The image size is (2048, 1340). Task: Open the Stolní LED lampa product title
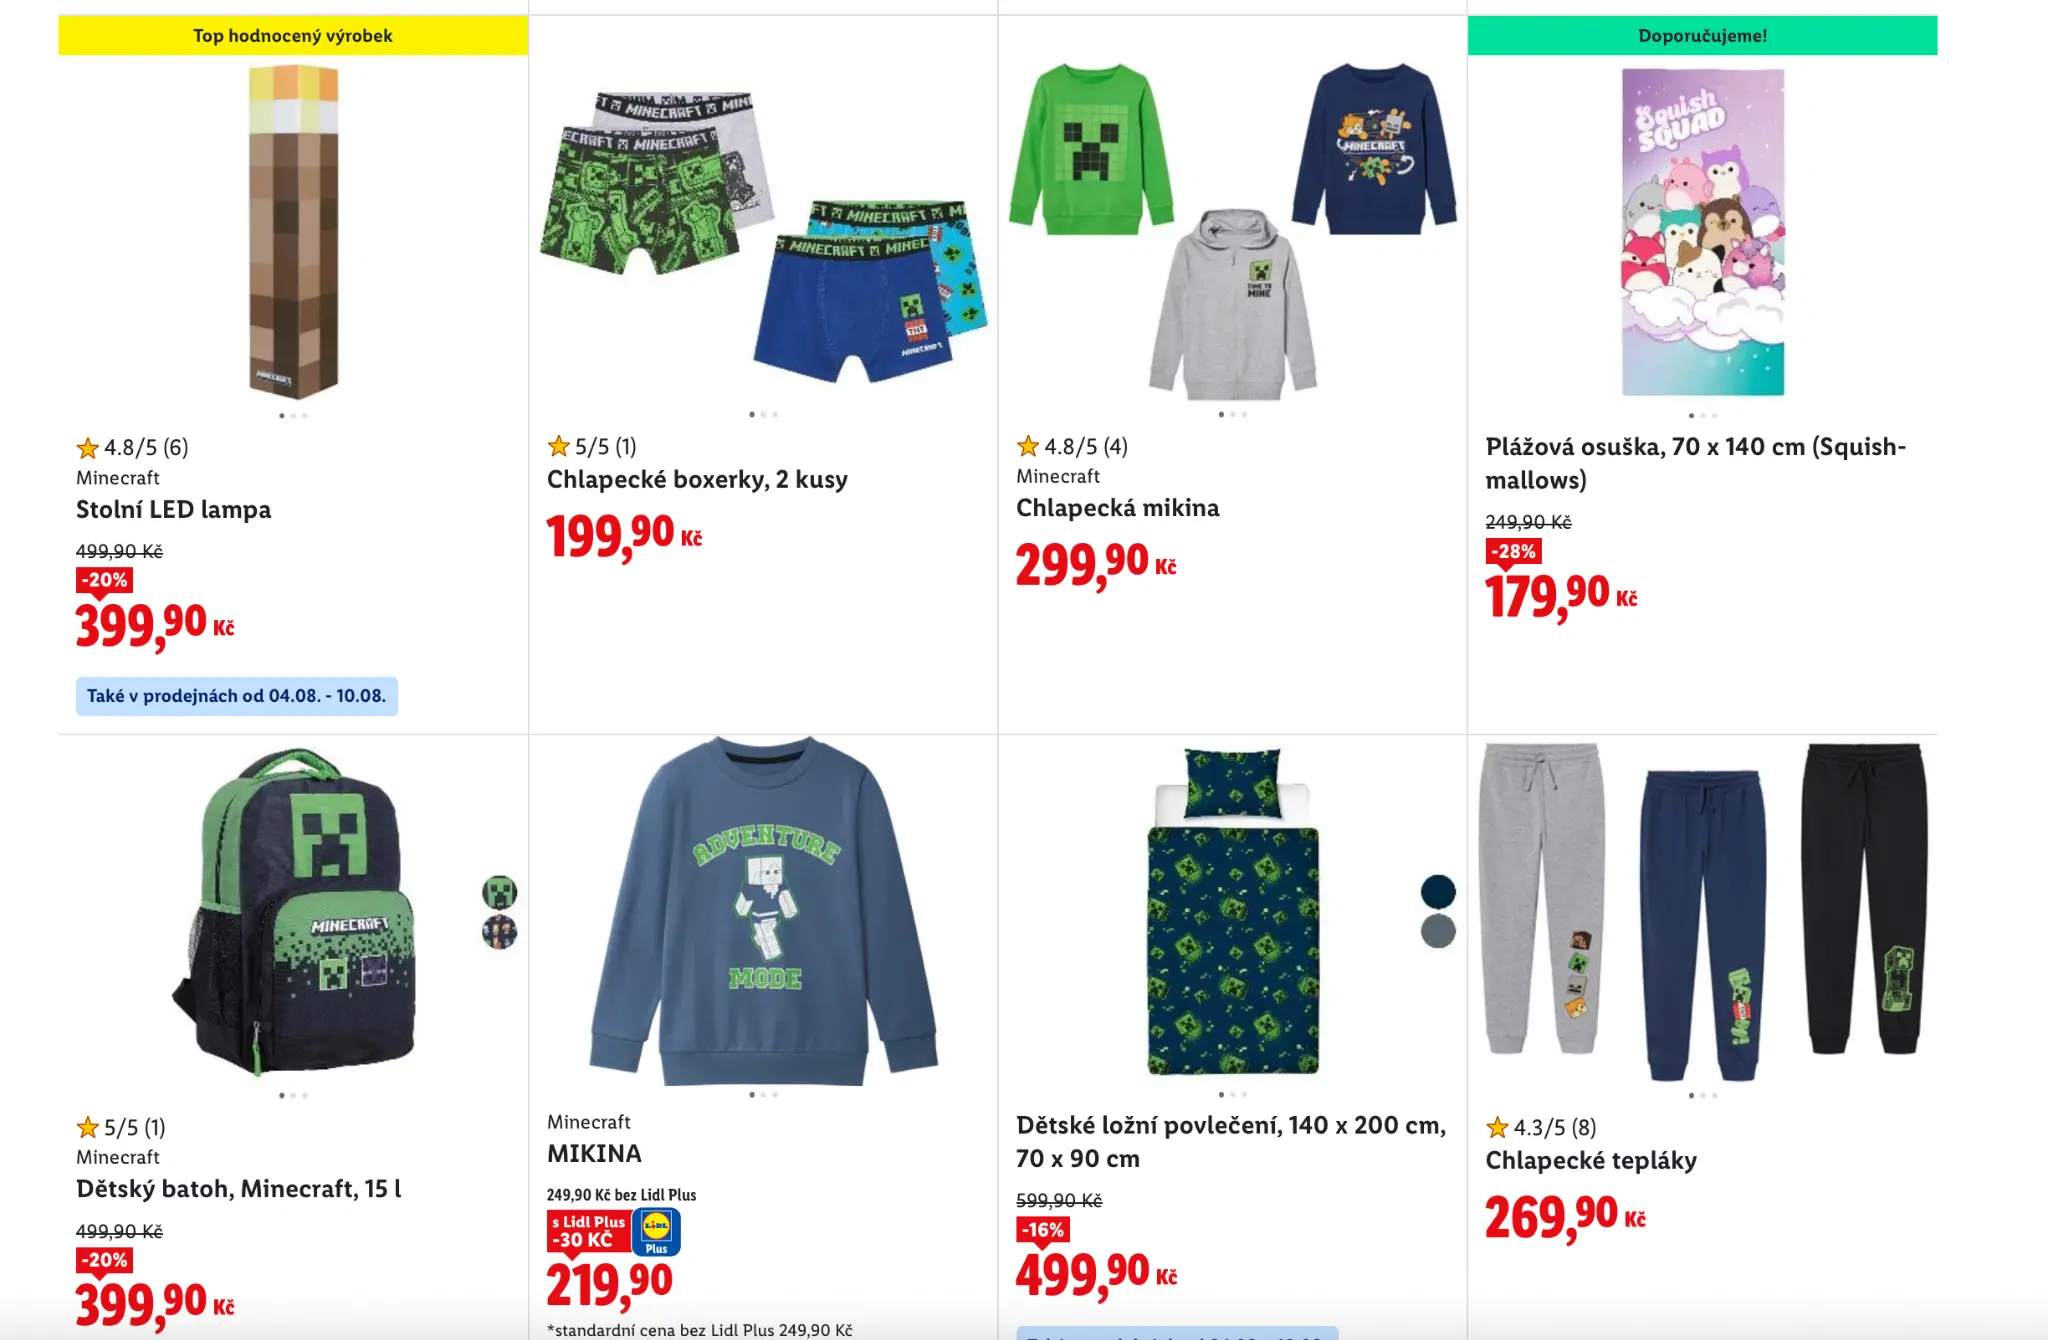(x=174, y=510)
